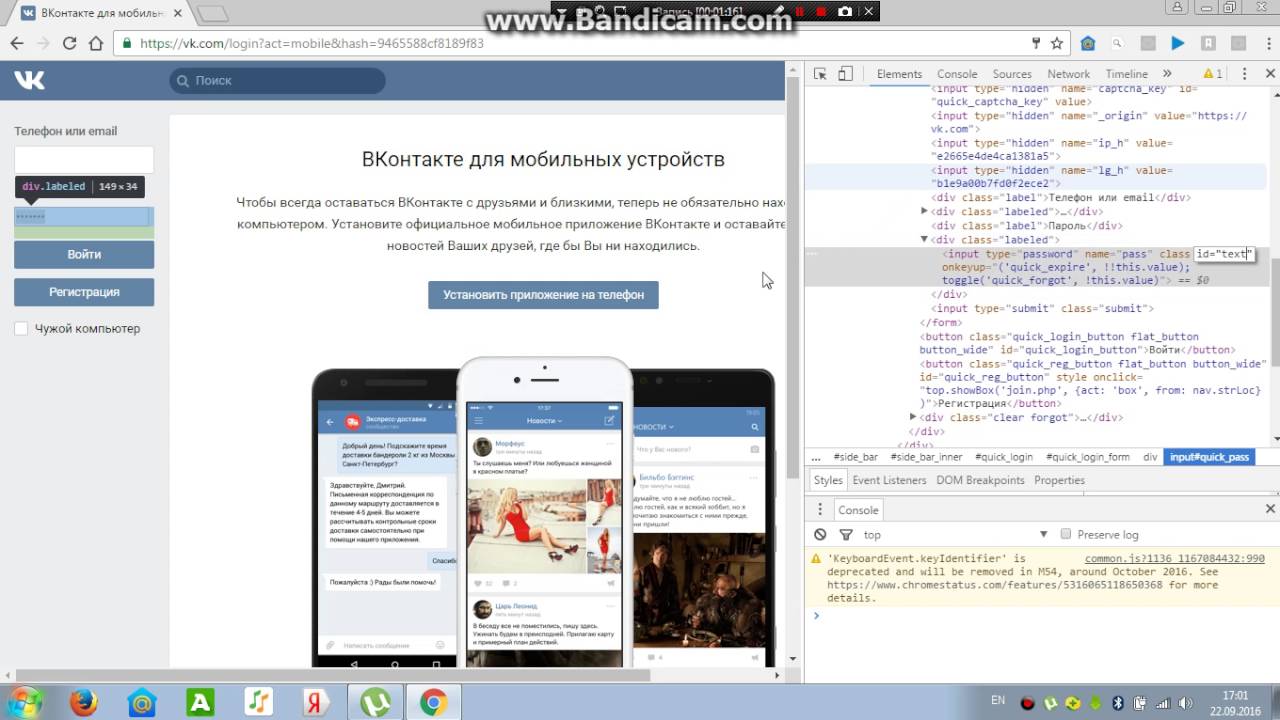1280x720 pixels.
Task: Open the console context "top" dropdown
Action: pos(955,535)
